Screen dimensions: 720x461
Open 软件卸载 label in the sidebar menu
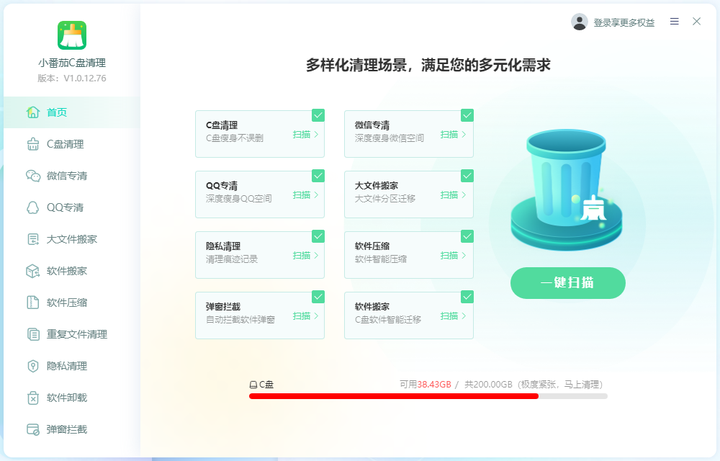67,398
